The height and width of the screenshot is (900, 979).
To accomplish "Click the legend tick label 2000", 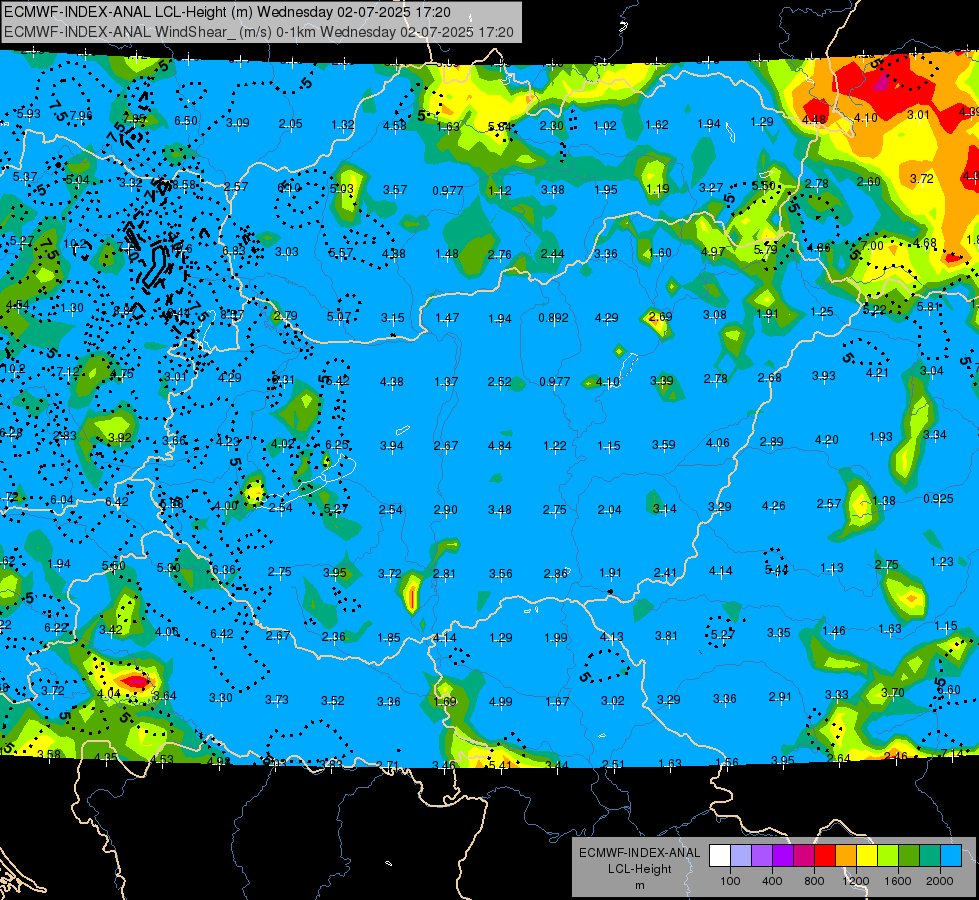I will point(940,881).
